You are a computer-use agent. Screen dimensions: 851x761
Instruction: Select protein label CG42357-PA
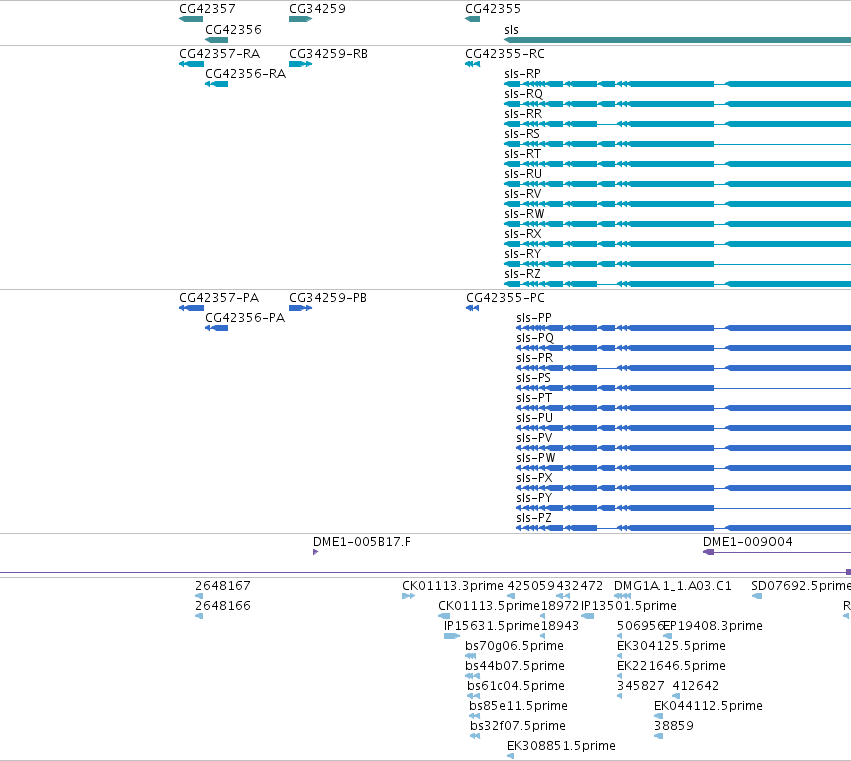(219, 298)
